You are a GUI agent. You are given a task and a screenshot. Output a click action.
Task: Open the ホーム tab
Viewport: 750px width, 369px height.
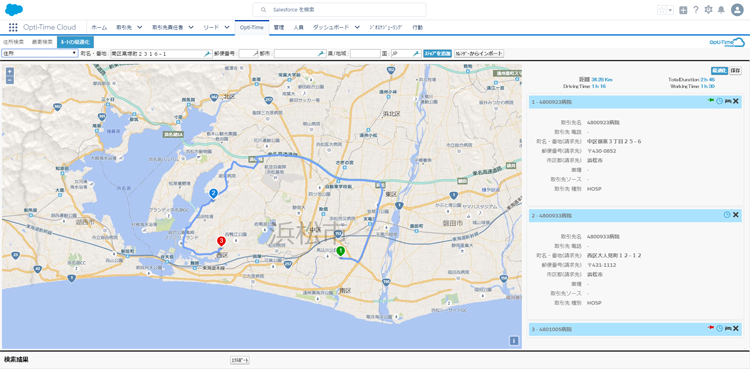click(99, 27)
